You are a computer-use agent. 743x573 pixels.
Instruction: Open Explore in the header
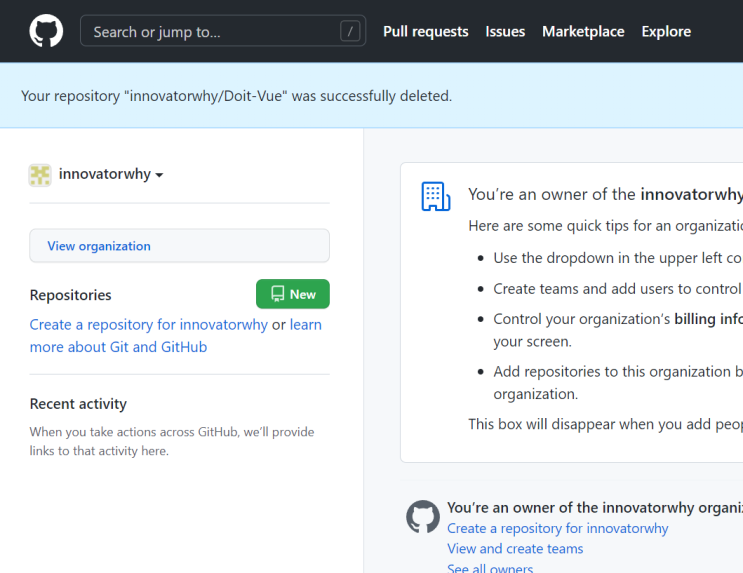click(666, 31)
